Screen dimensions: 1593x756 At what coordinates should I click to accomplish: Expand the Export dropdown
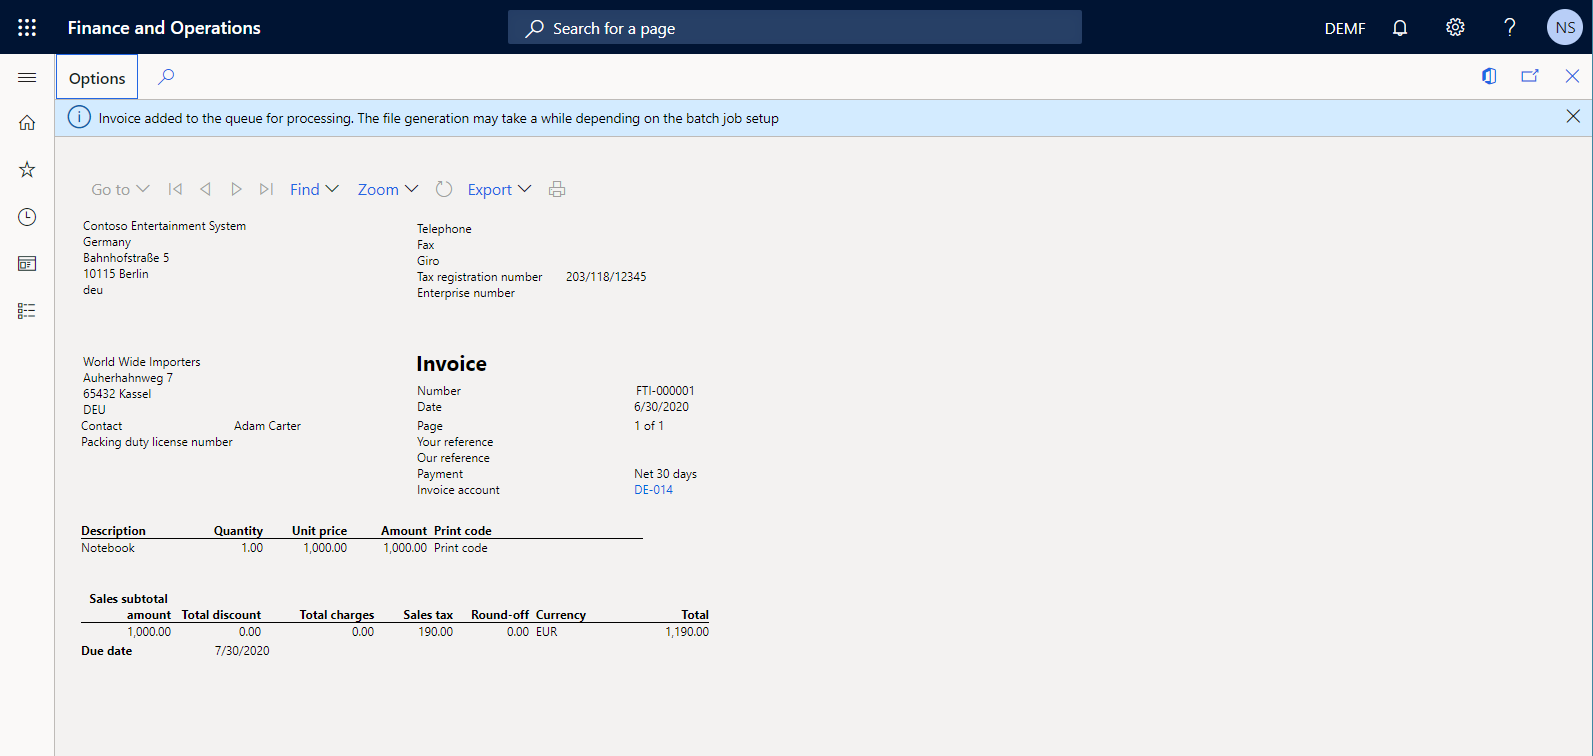click(499, 189)
